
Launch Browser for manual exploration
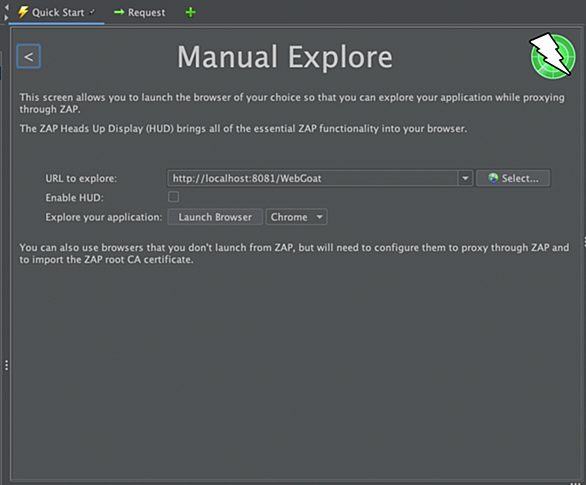215,217
